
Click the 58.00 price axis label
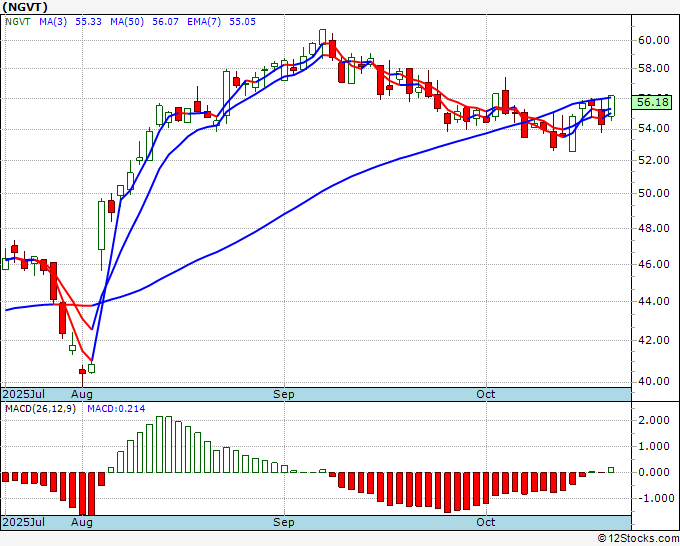click(654, 68)
